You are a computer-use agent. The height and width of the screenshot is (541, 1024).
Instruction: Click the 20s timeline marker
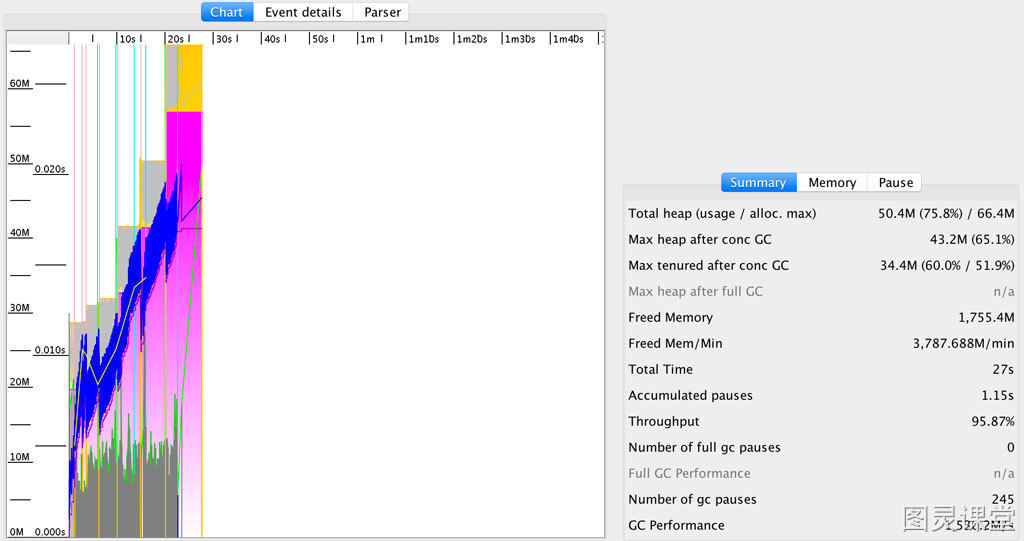click(176, 39)
